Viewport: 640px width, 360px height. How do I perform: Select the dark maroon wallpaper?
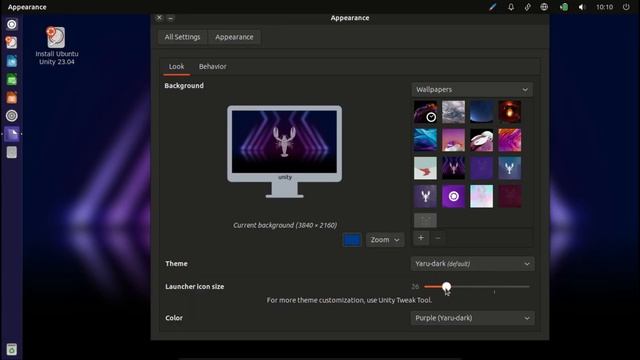click(x=509, y=196)
